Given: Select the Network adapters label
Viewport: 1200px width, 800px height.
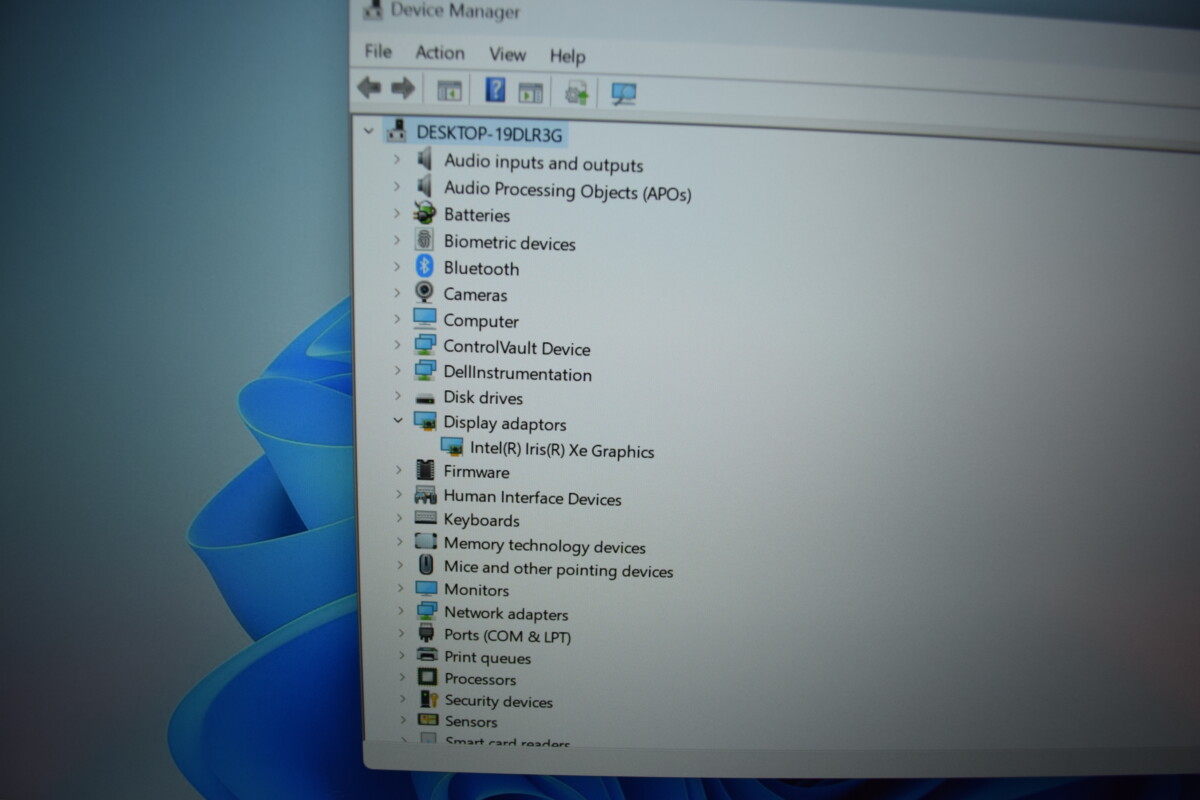Looking at the screenshot, I should (506, 614).
